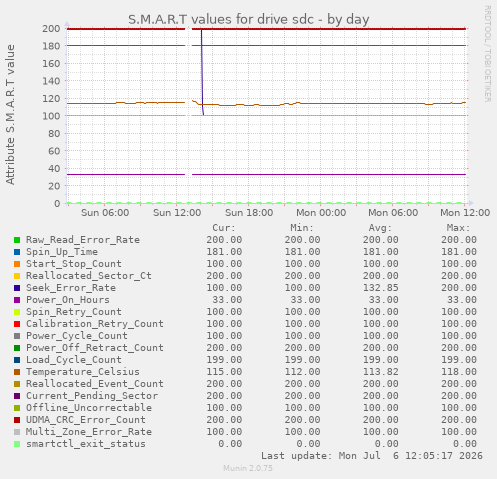Click the Munin 2.0.75 version footer

(x=248, y=468)
